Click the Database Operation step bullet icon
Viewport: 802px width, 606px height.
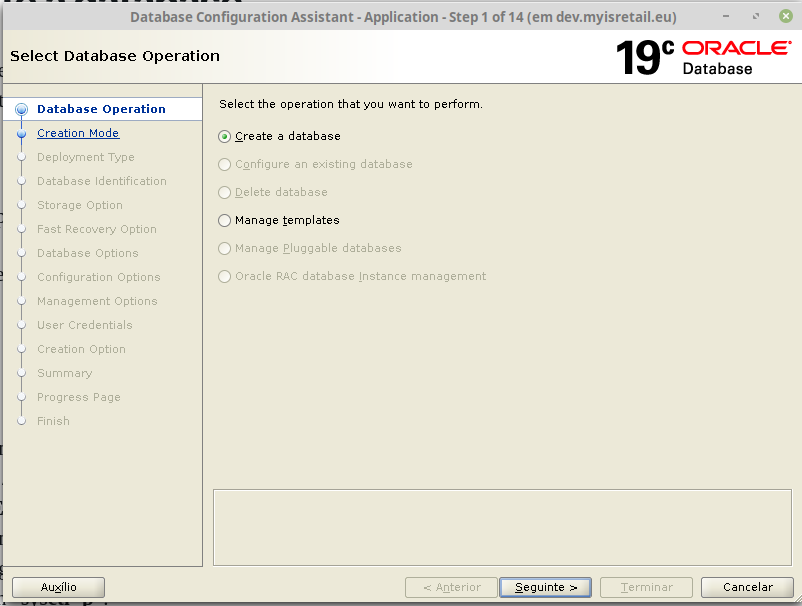pyautogui.click(x=21, y=109)
